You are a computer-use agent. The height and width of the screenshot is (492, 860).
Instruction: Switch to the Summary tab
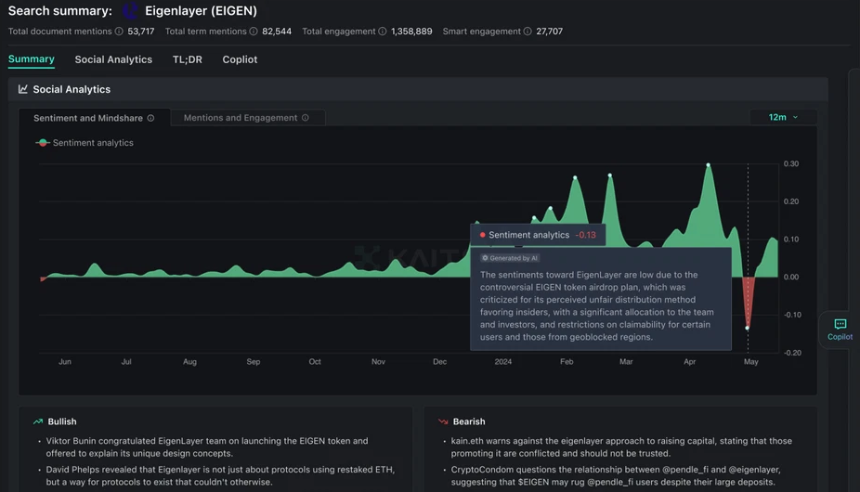click(31, 59)
